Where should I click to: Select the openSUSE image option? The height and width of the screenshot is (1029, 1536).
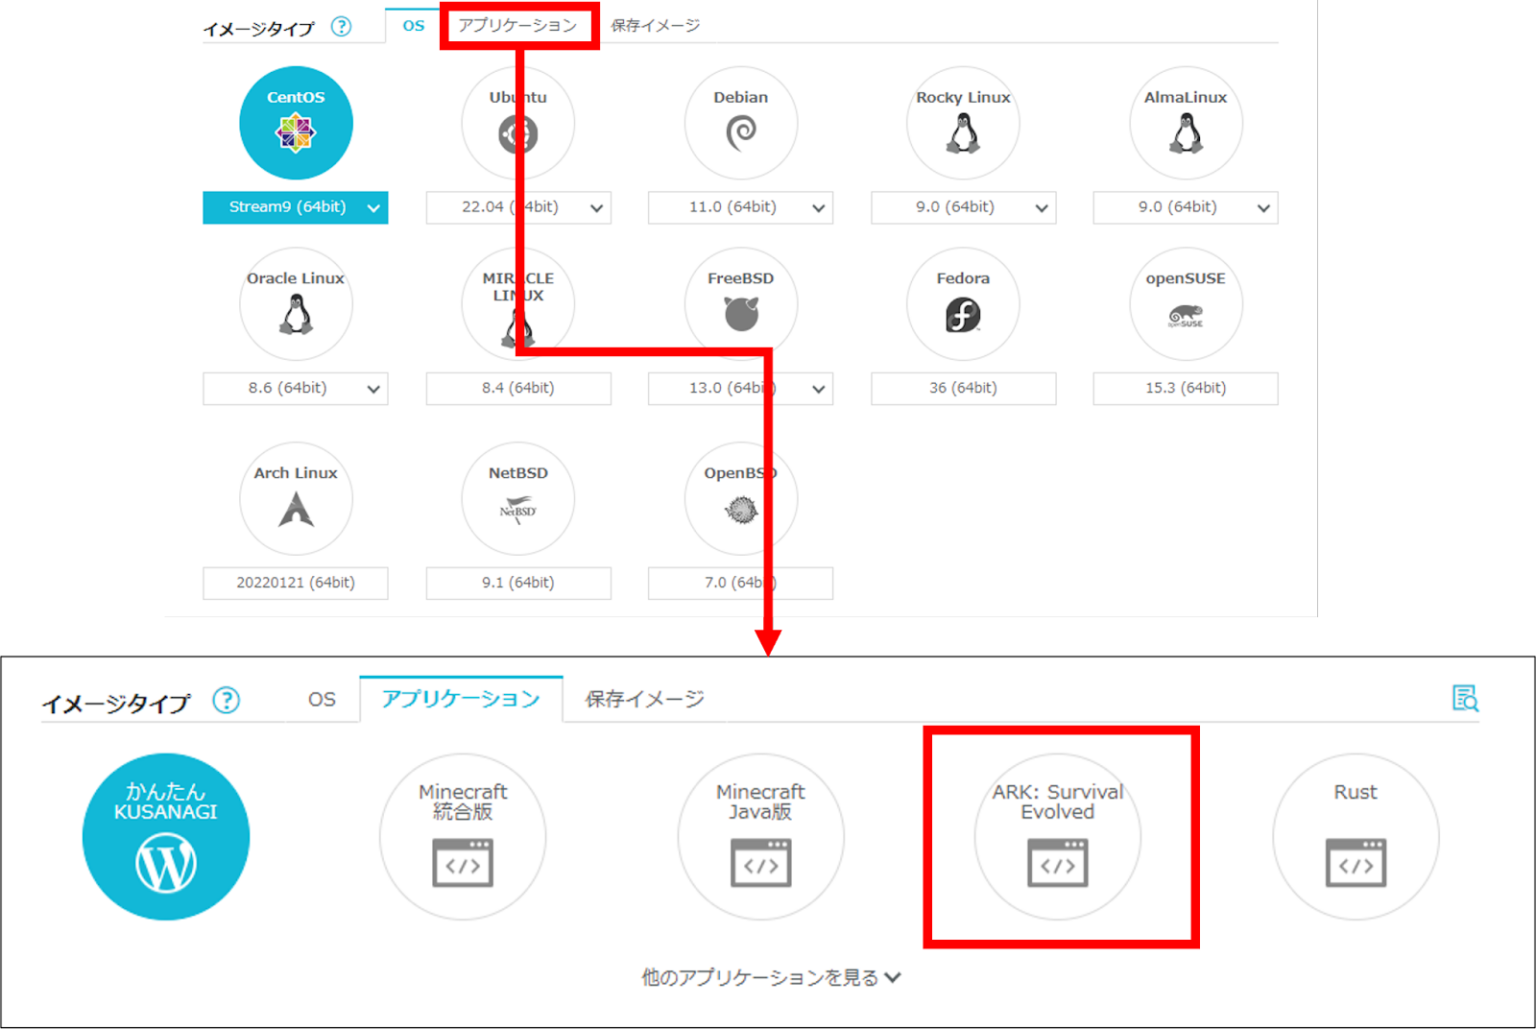(x=1185, y=304)
